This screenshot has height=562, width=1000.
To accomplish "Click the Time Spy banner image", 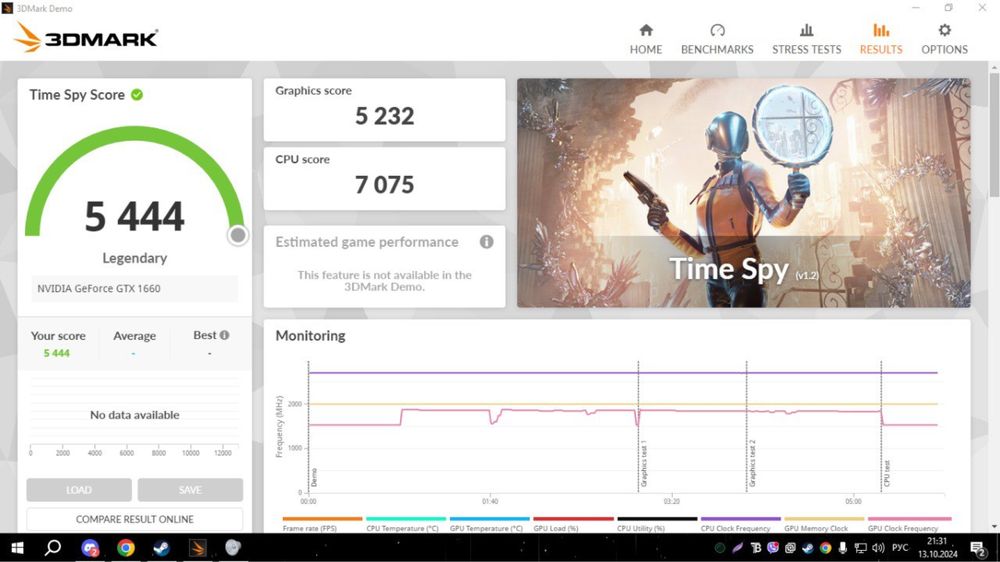I will (x=744, y=193).
